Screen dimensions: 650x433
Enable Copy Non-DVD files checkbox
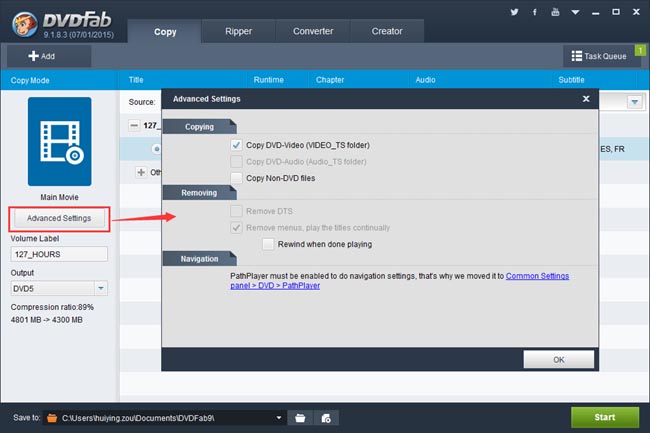[236, 178]
